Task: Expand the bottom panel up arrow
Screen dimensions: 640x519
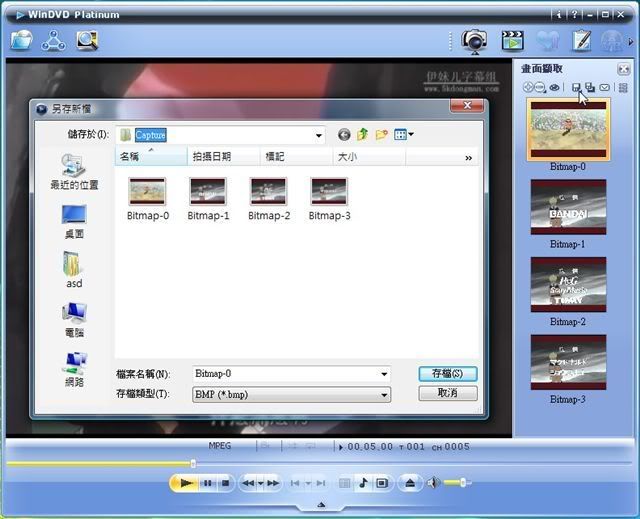Action: coord(321,505)
